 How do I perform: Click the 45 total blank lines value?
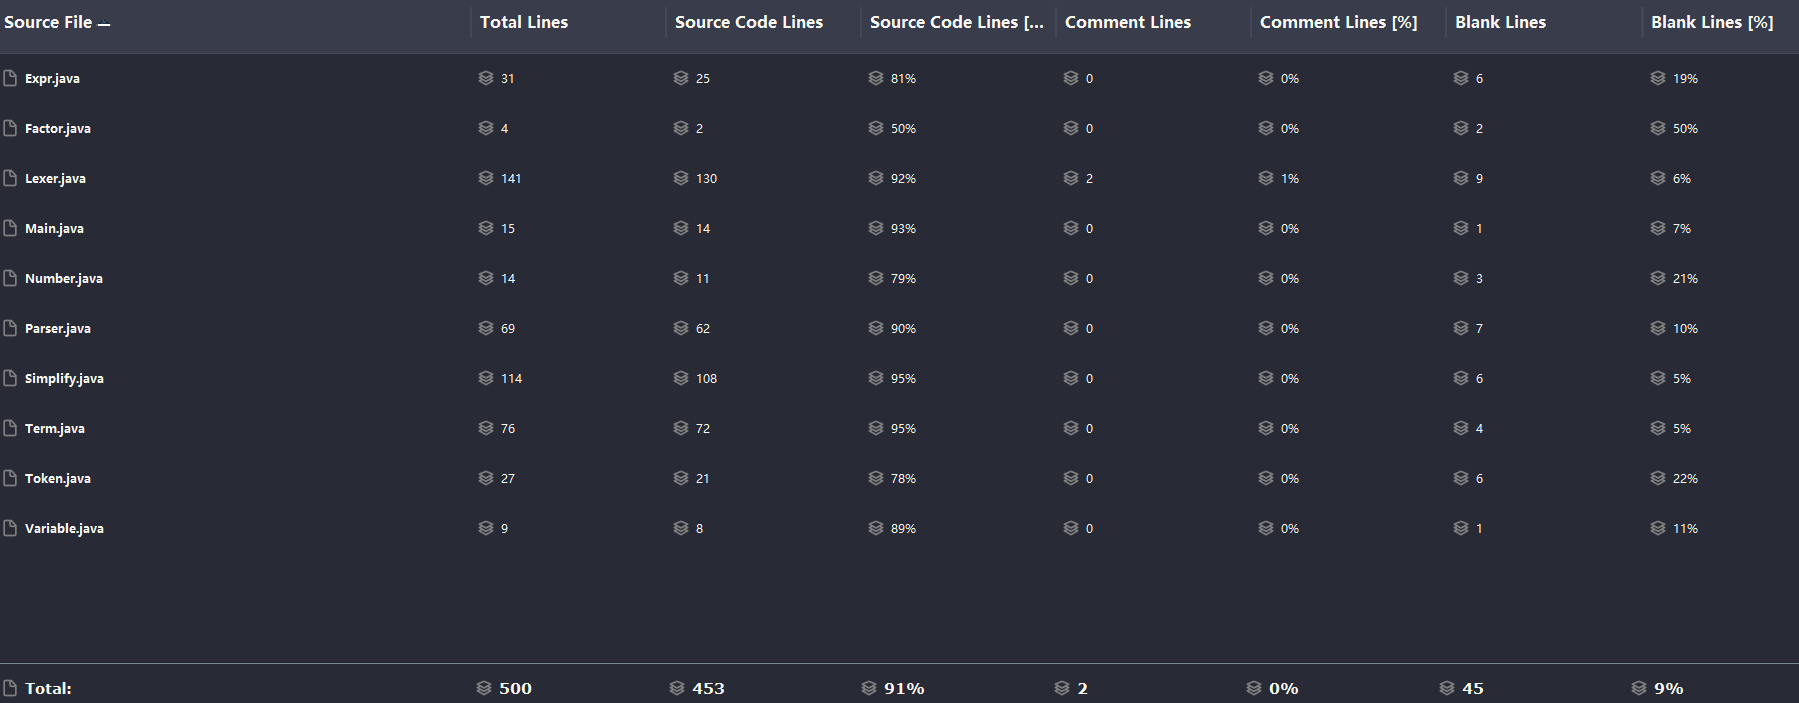click(1473, 688)
